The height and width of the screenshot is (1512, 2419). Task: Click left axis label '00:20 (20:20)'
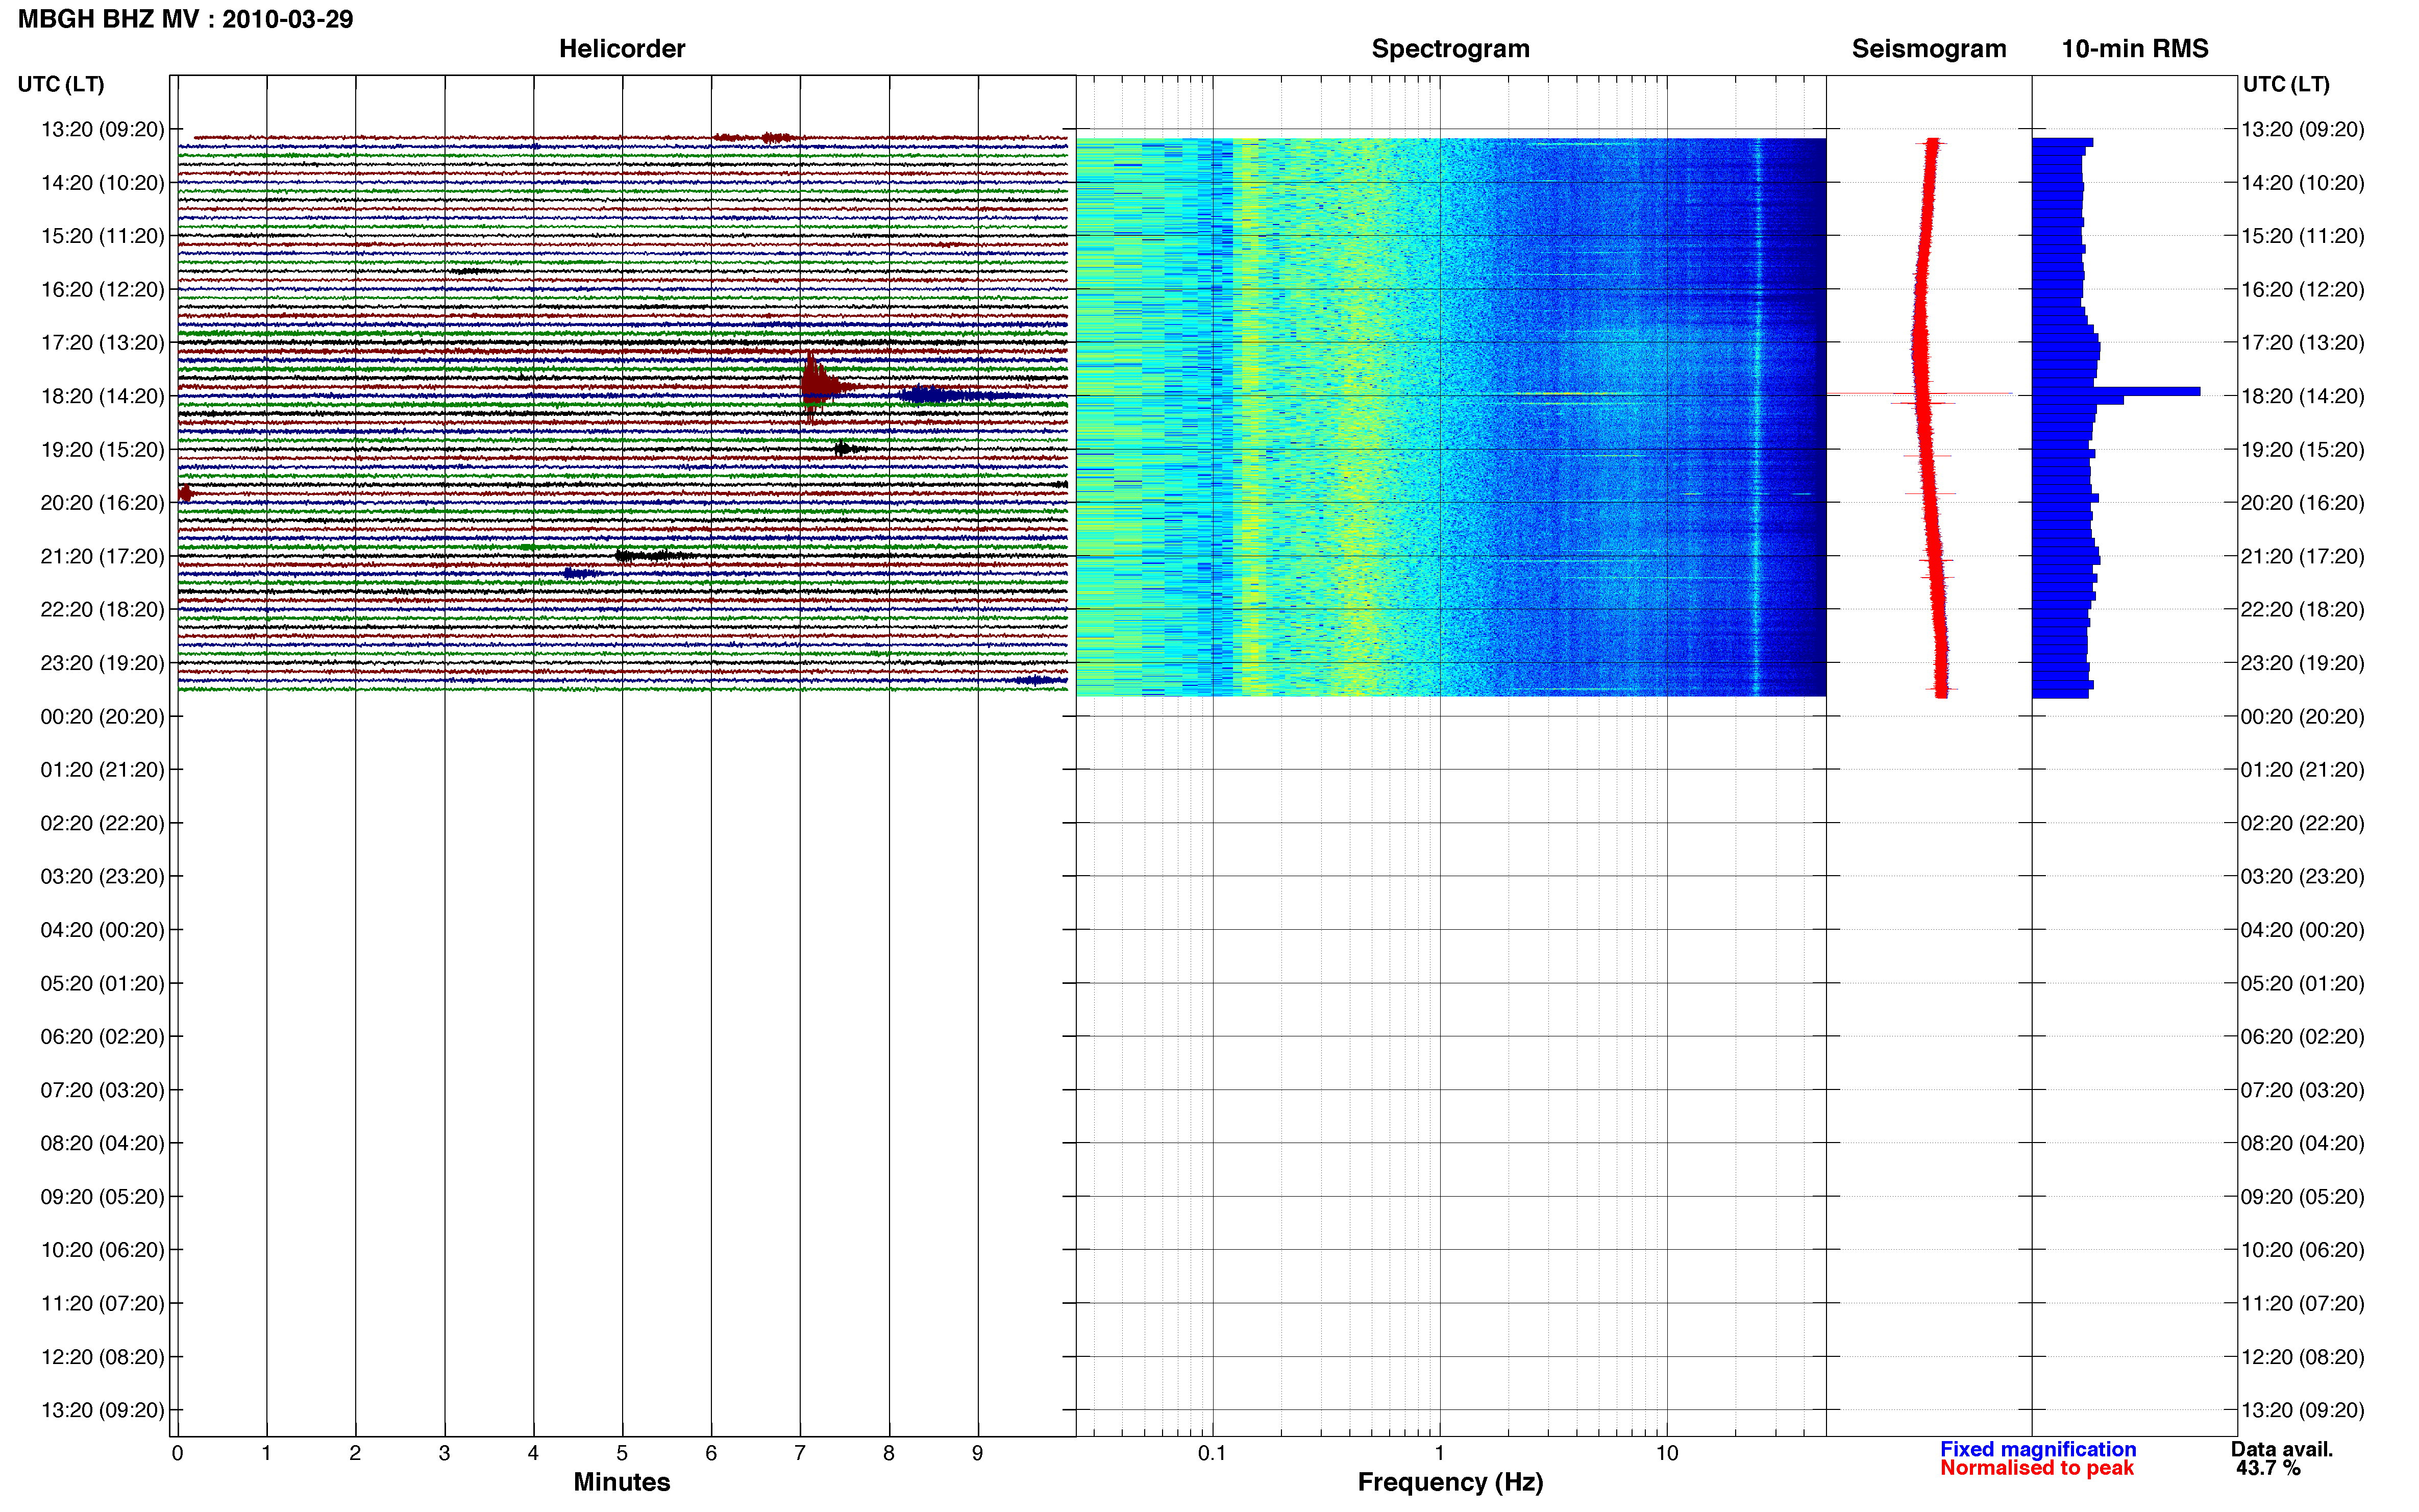click(x=102, y=716)
